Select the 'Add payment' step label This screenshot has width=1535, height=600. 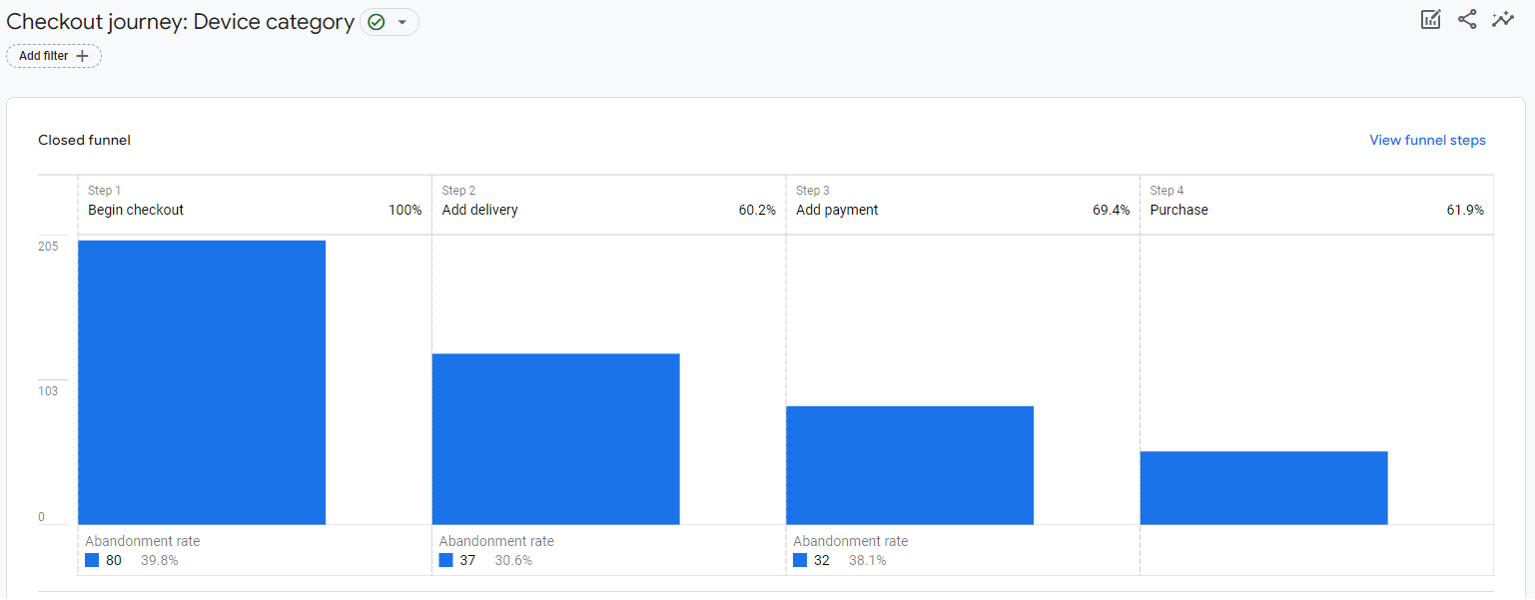[837, 210]
